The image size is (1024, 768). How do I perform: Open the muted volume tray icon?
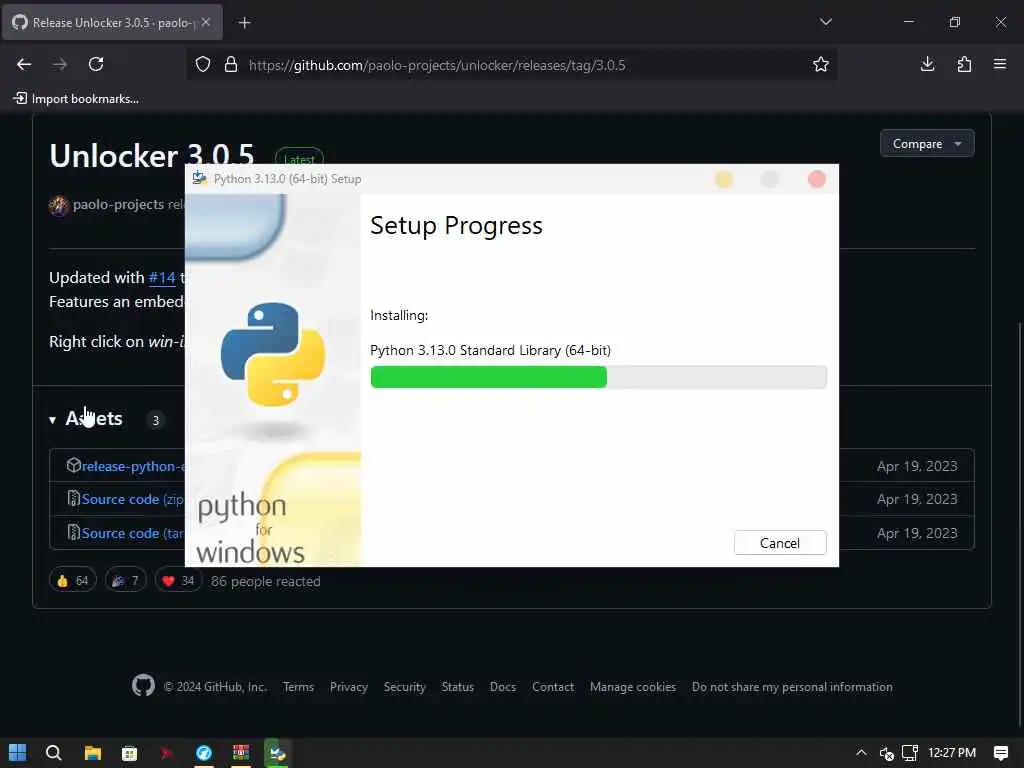click(886, 754)
